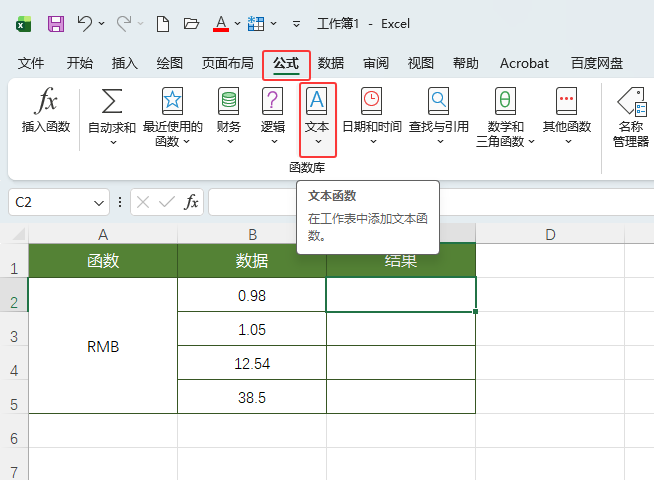The height and width of the screenshot is (480, 654).
Task: Click the select-all corner triangle
Action: 19,234
